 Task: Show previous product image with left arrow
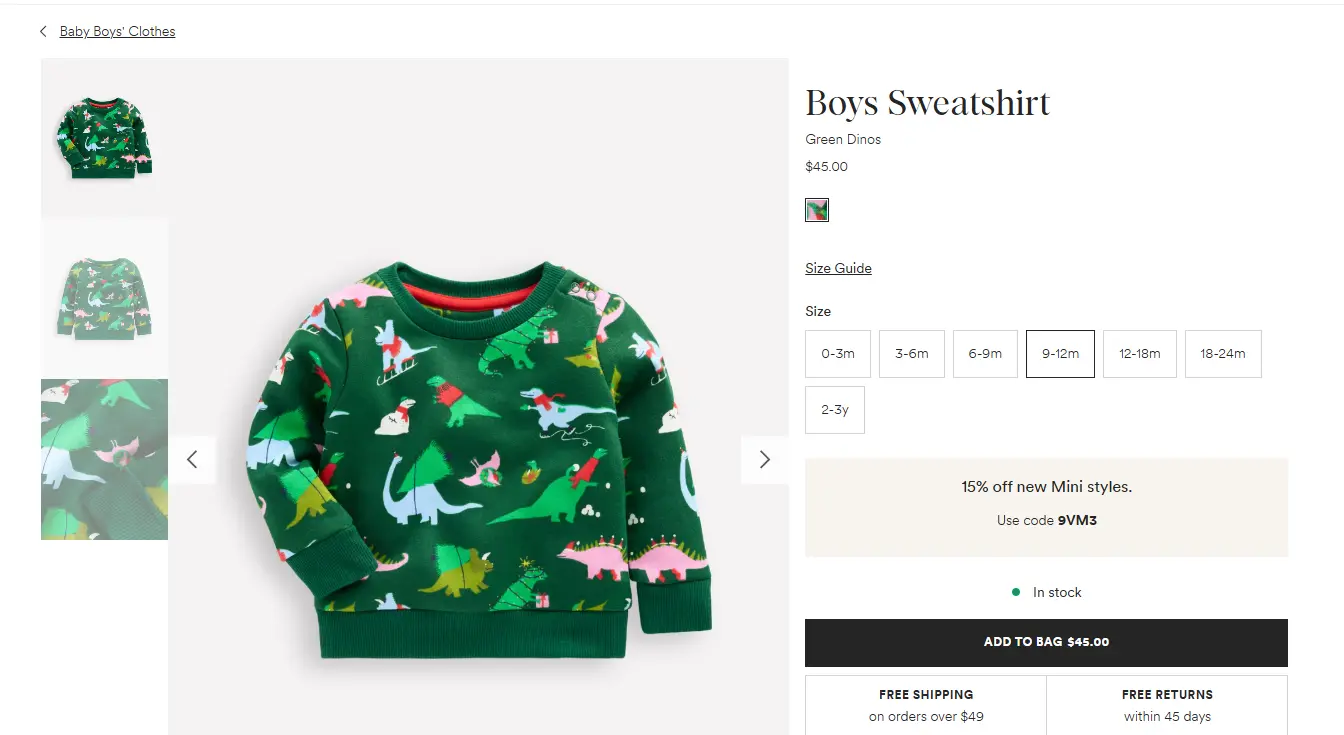(192, 459)
